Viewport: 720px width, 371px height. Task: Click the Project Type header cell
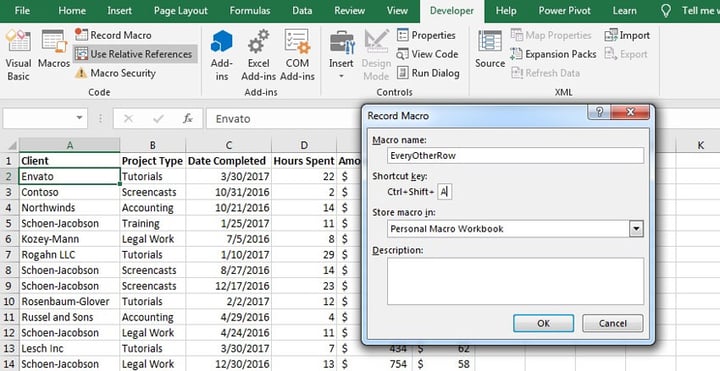[x=153, y=161]
